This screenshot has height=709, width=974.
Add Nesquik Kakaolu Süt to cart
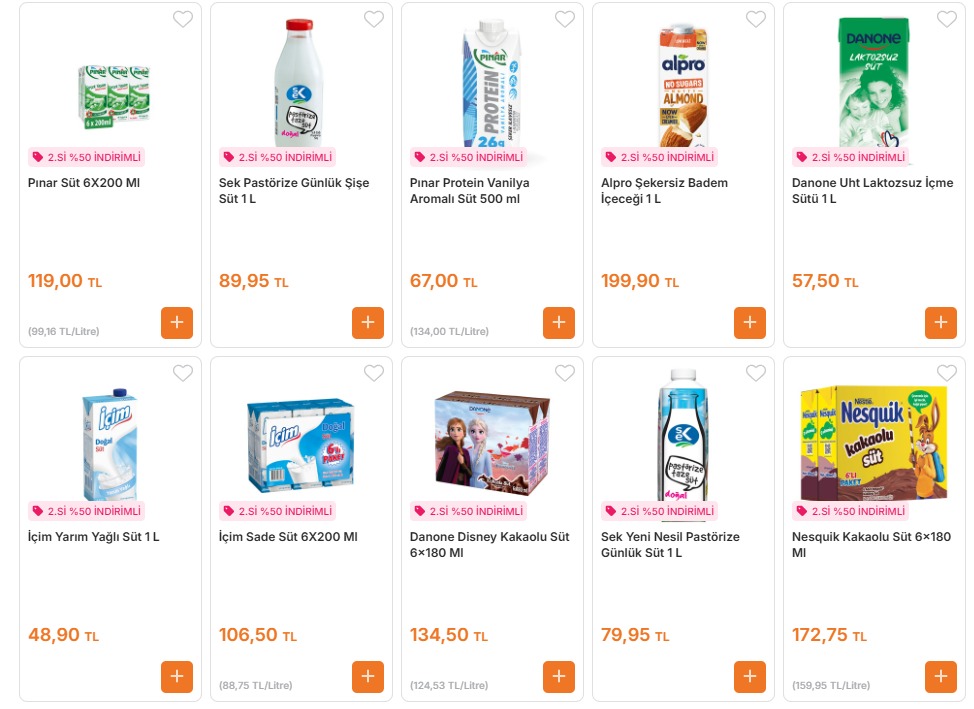[941, 677]
